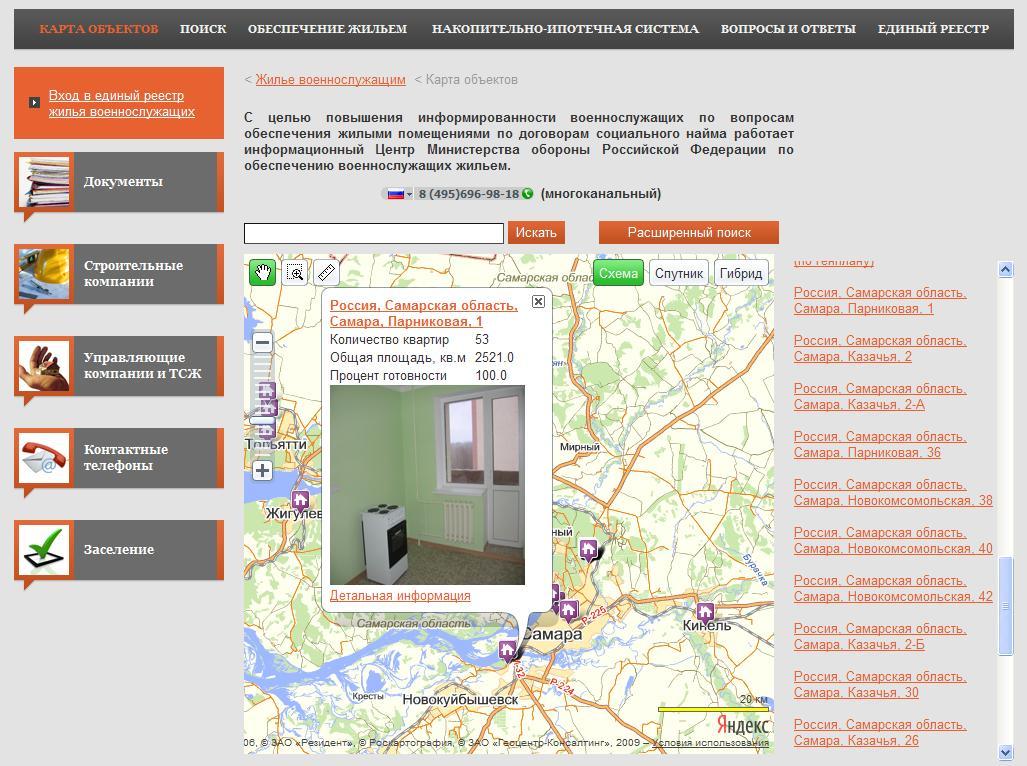Viewport: 1027px width, 766px height.
Task: Open the Вопросы и ответы menu item
Action: pos(788,29)
